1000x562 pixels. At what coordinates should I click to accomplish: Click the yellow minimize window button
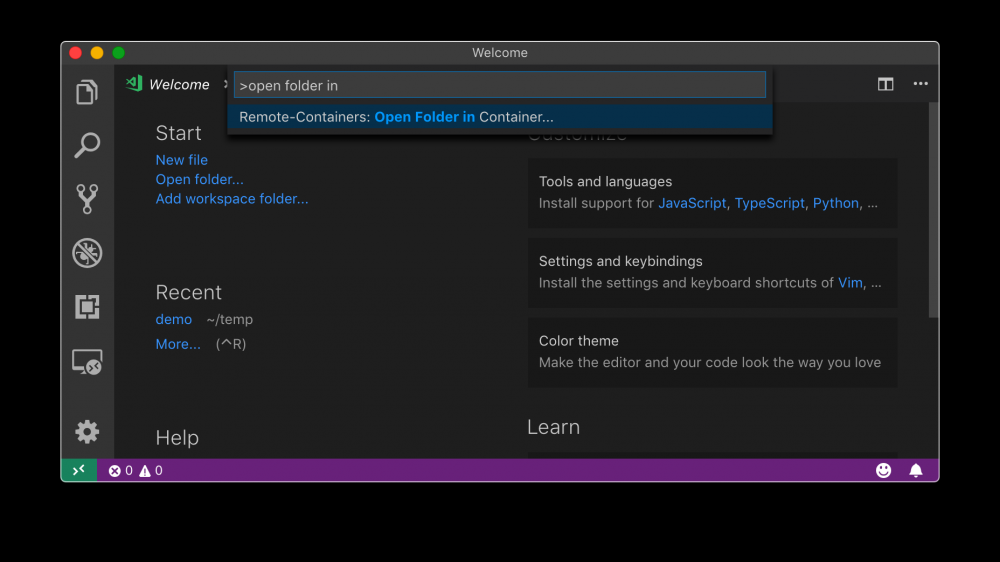(97, 53)
